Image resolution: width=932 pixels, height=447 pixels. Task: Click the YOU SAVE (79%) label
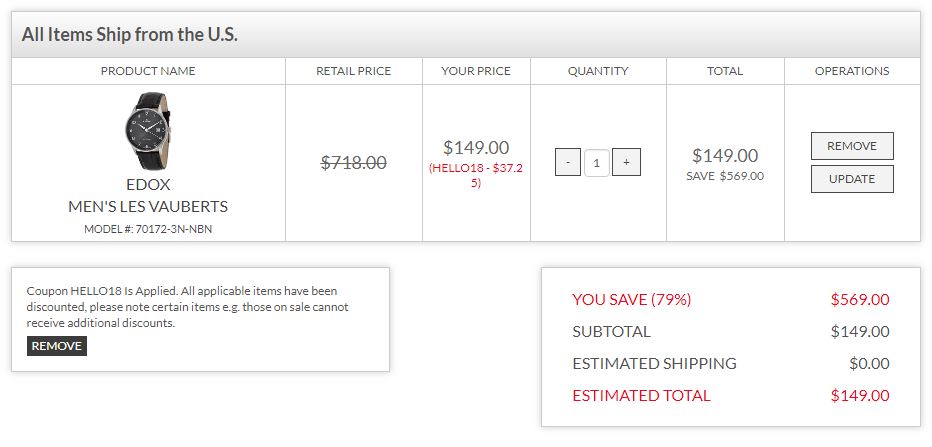pyautogui.click(x=631, y=300)
